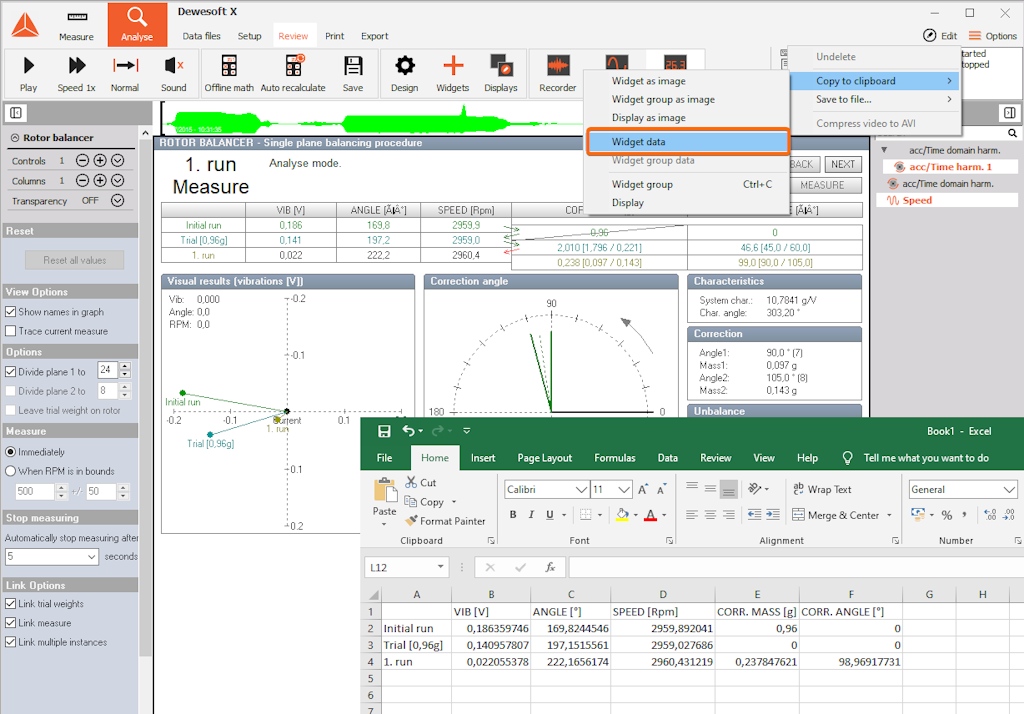
Task: Toggle Link measure checkbox
Action: [x=10, y=623]
